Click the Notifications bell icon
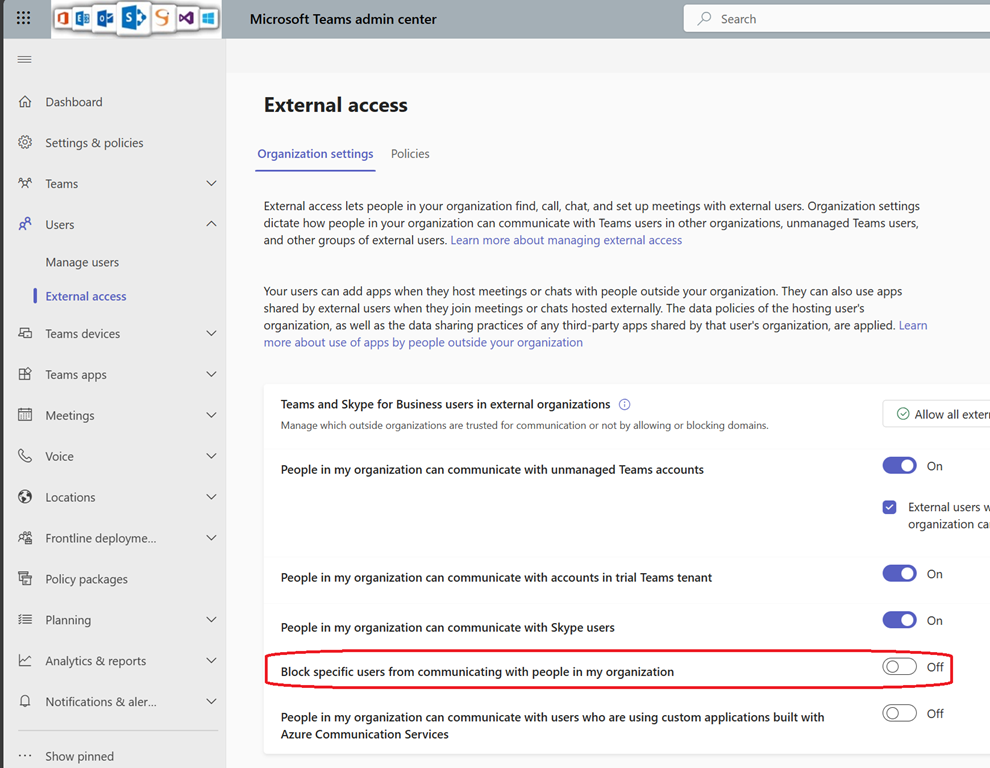The height and width of the screenshot is (768, 990). click(25, 702)
